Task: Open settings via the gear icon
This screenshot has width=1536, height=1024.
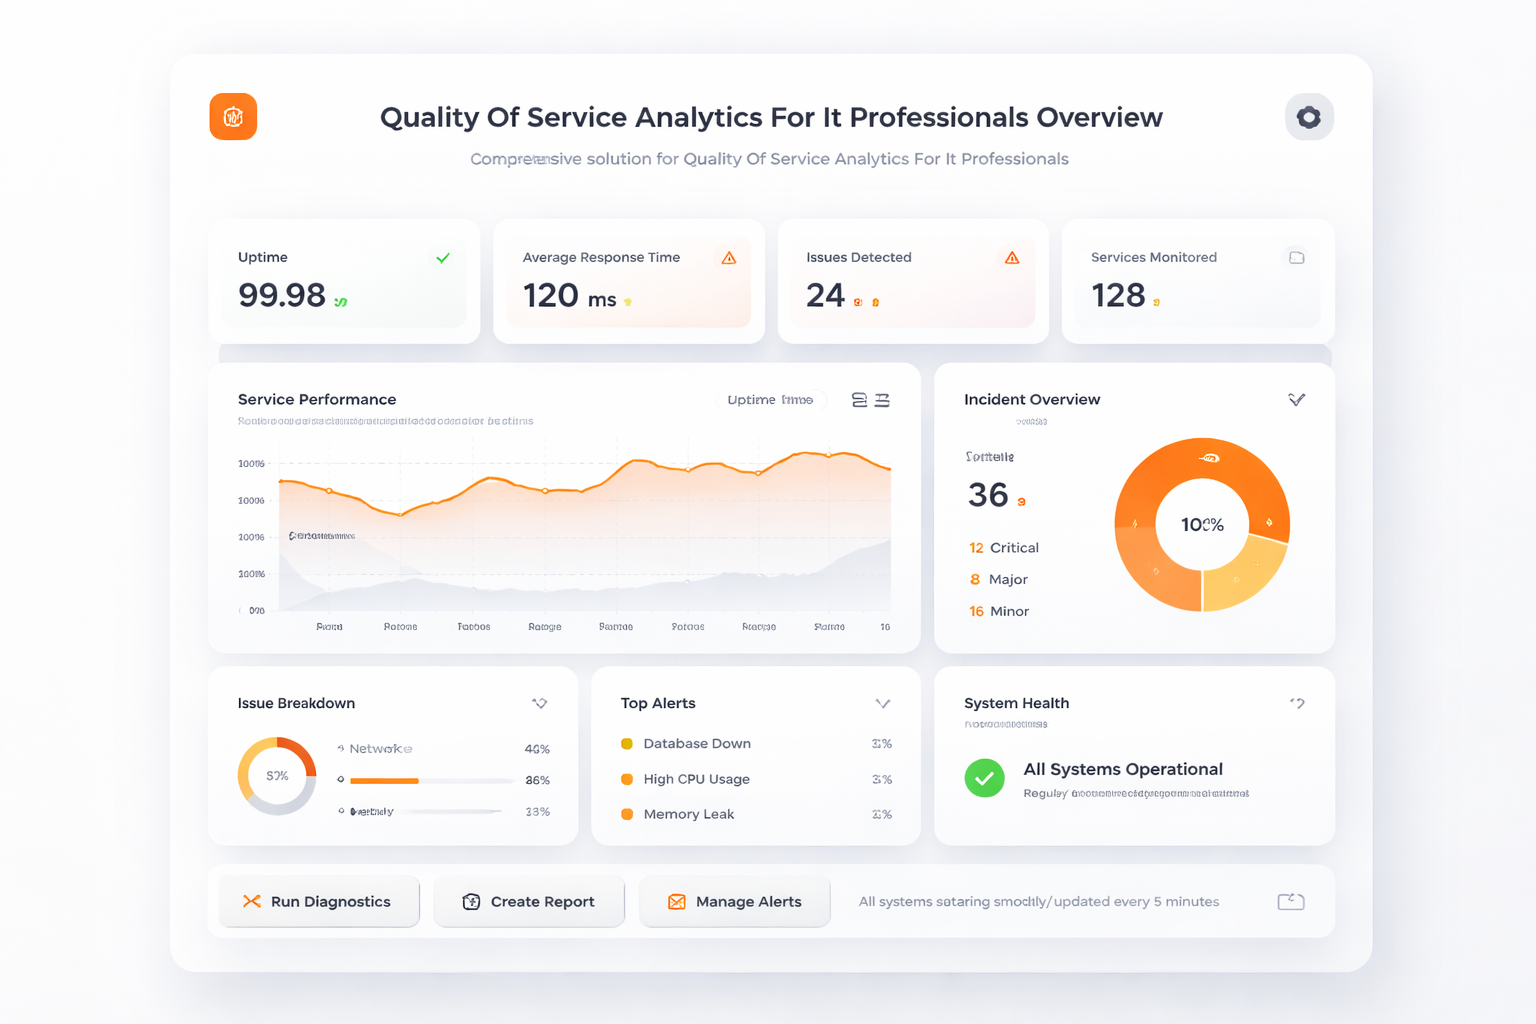Action: (x=1308, y=117)
